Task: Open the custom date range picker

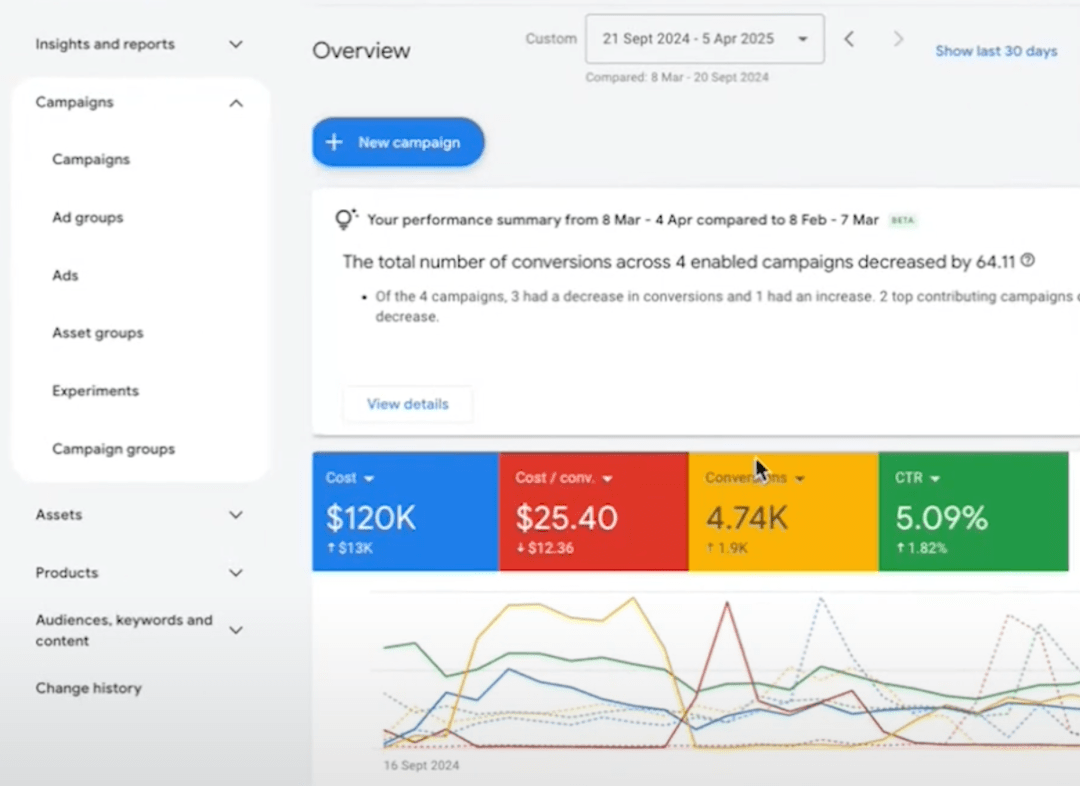Action: pyautogui.click(x=704, y=39)
